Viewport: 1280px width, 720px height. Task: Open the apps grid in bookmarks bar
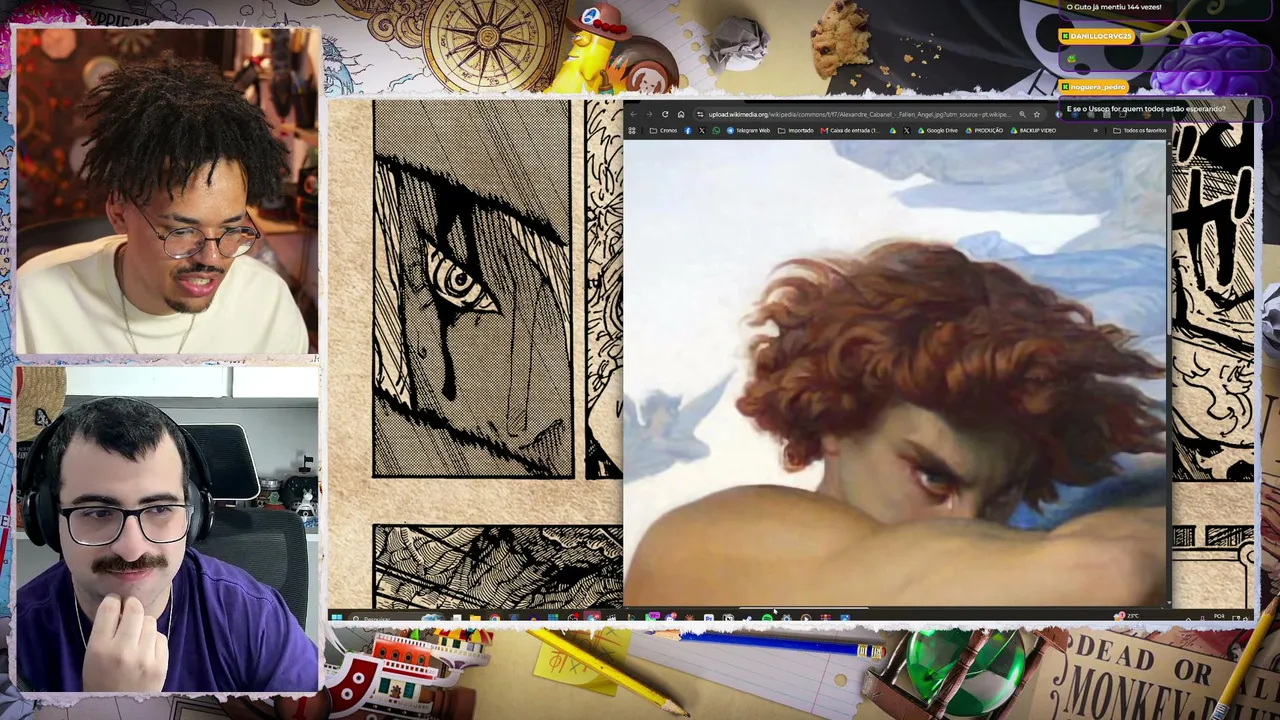[x=632, y=131]
